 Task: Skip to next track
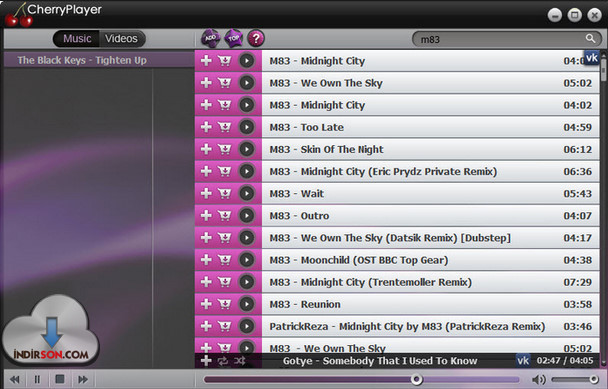[83, 379]
